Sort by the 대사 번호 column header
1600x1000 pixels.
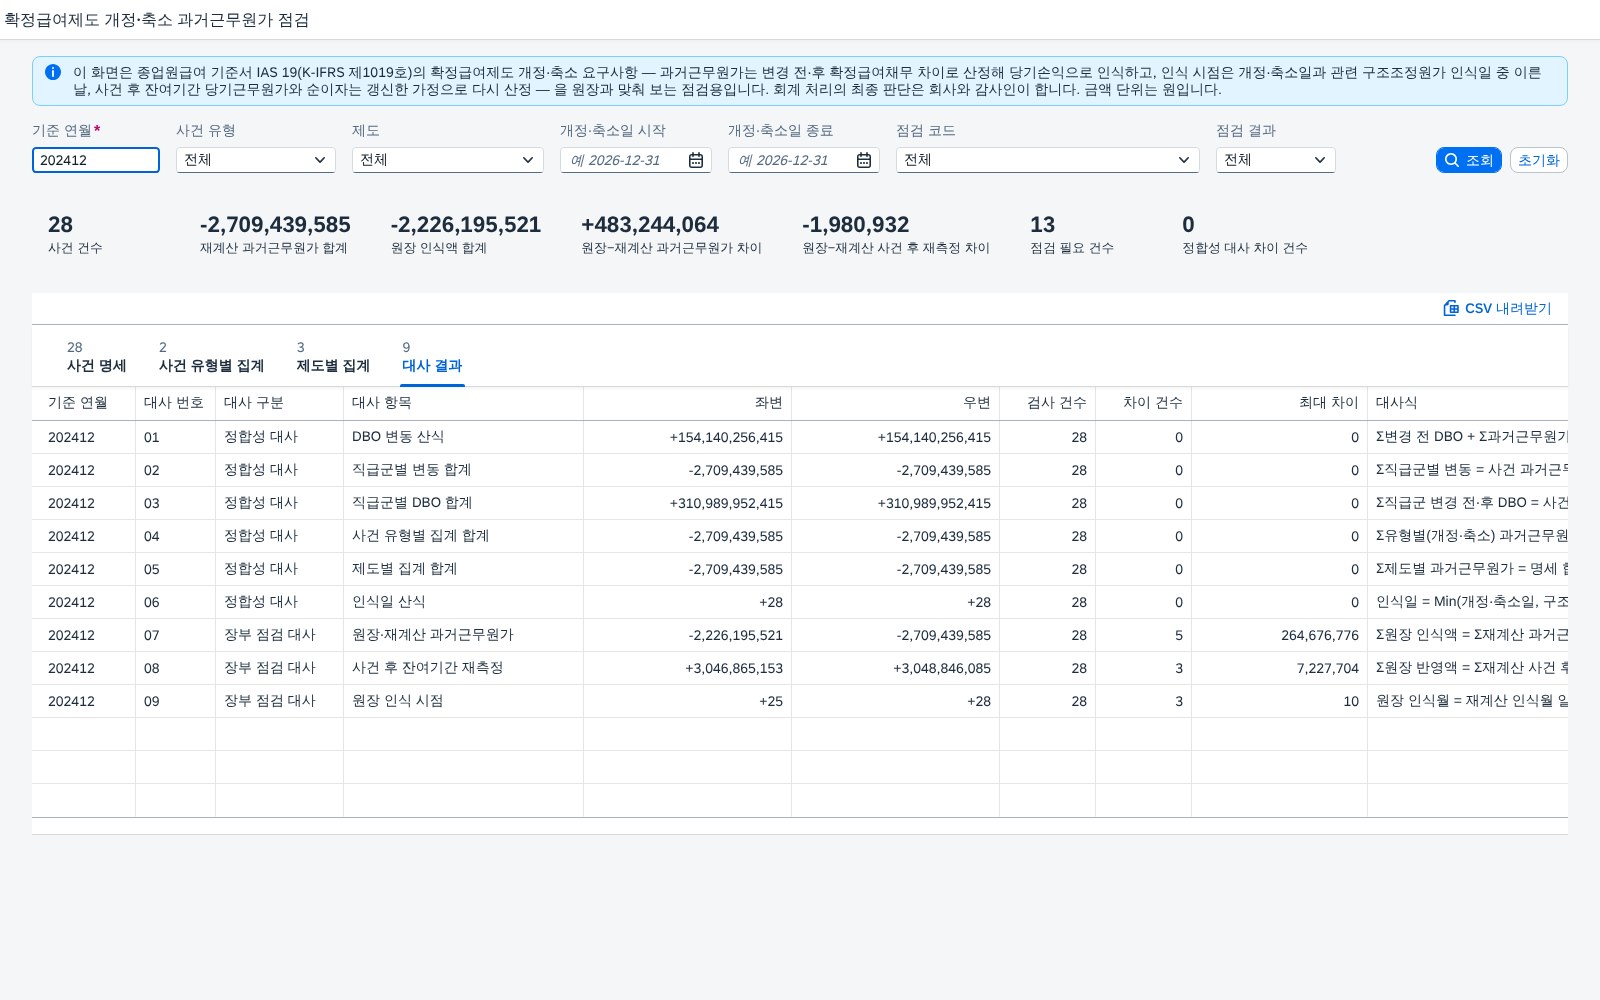(175, 403)
